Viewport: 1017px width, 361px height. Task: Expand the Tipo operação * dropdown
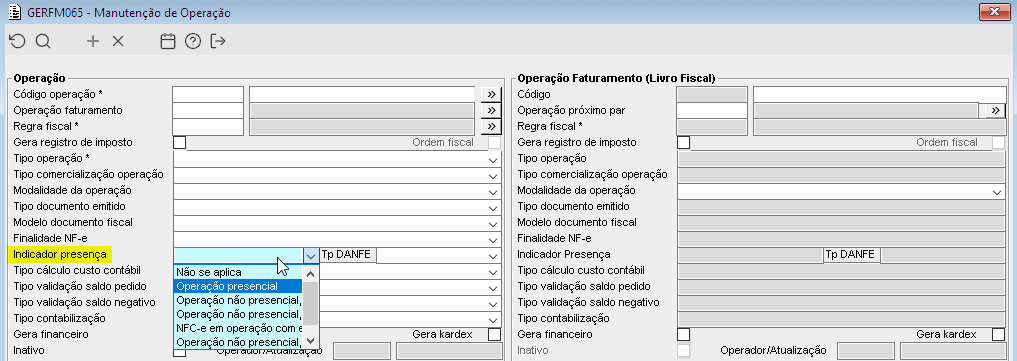coord(494,159)
